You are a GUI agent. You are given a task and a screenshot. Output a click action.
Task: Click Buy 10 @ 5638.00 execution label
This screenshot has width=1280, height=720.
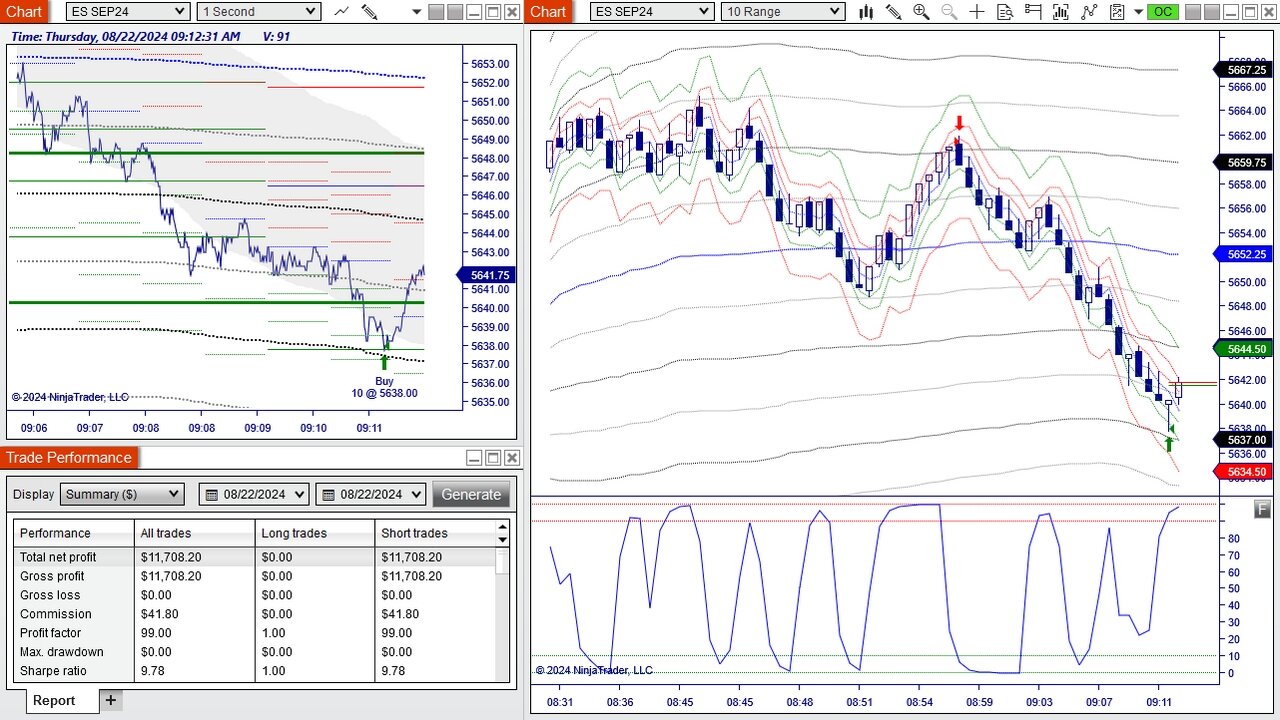tap(384, 387)
